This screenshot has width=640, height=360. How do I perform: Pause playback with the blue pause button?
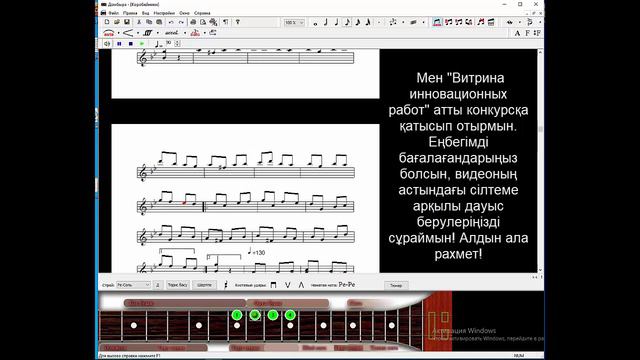[119, 44]
